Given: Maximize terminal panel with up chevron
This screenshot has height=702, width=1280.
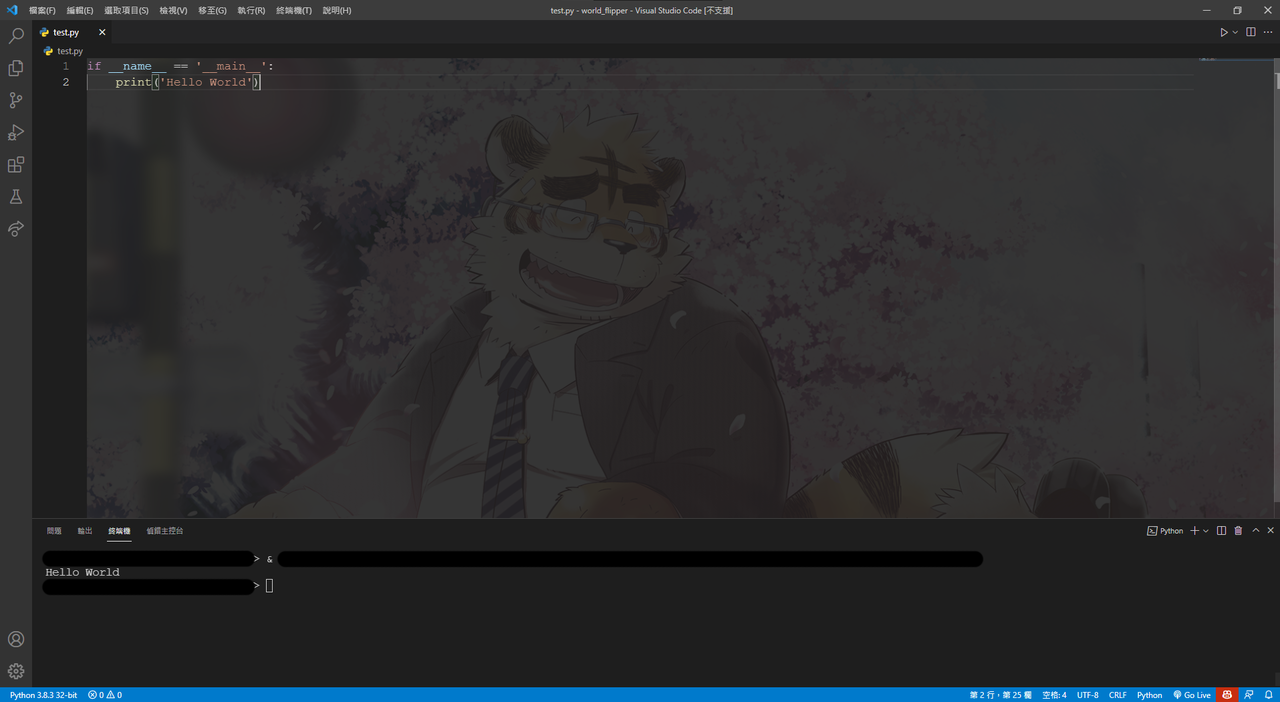Looking at the screenshot, I should (1256, 531).
